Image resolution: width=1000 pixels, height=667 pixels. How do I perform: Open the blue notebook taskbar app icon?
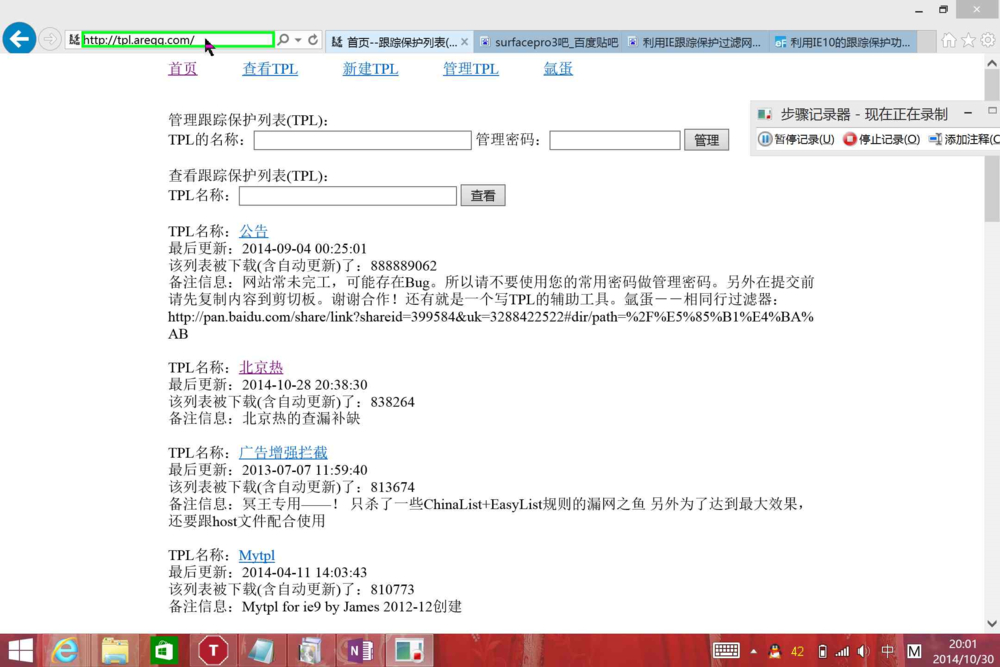(x=261, y=650)
